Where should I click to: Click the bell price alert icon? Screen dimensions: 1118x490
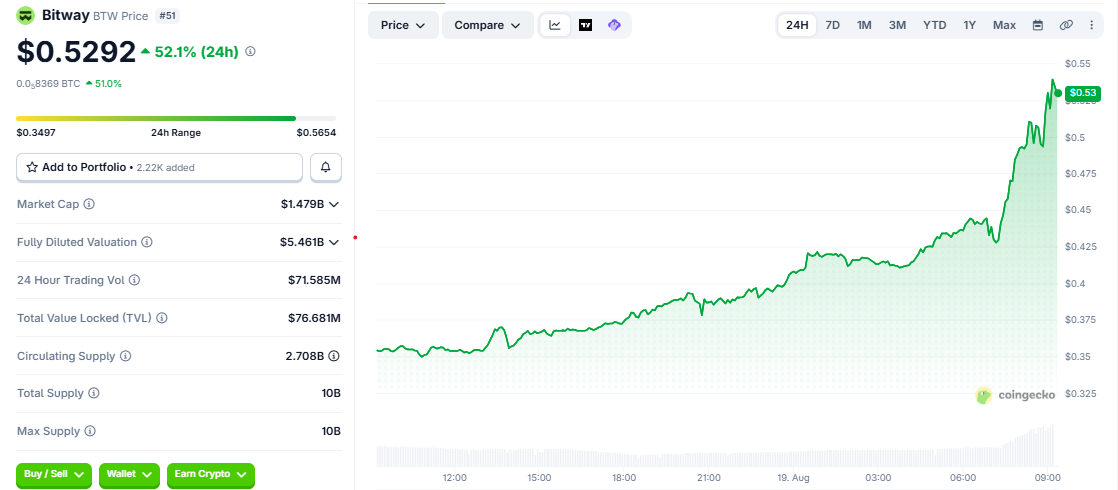[326, 167]
